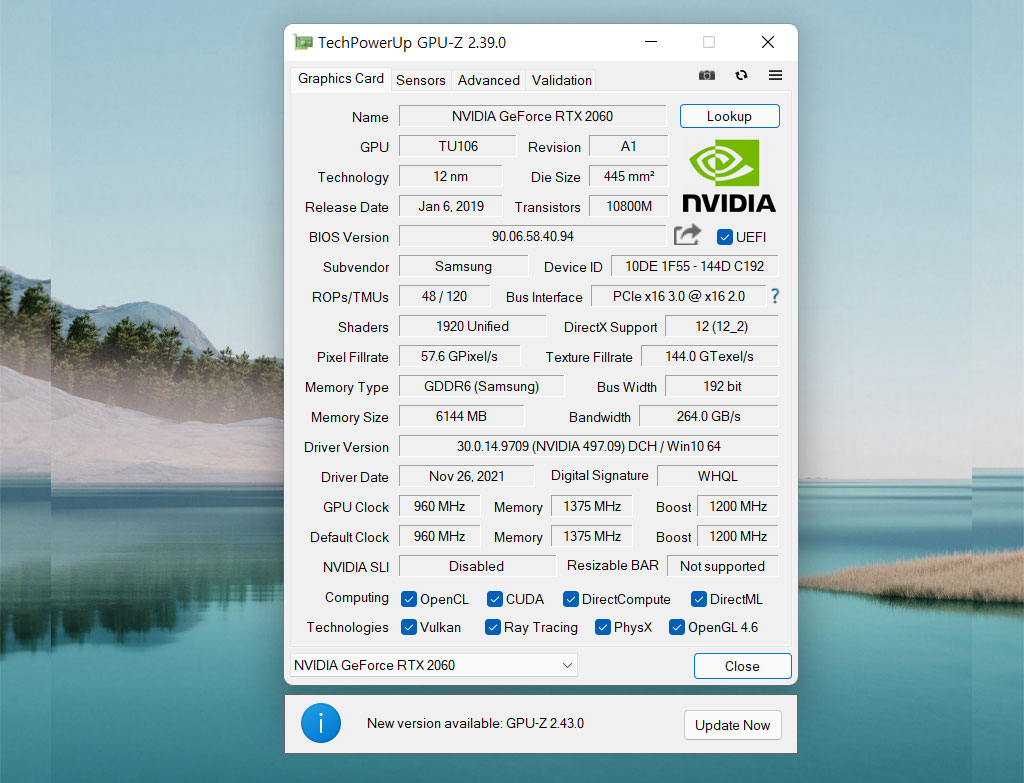Click the Texture Fillrate field 144.0 GTexel/s
Image resolution: width=1024 pixels, height=783 pixels.
click(710, 357)
